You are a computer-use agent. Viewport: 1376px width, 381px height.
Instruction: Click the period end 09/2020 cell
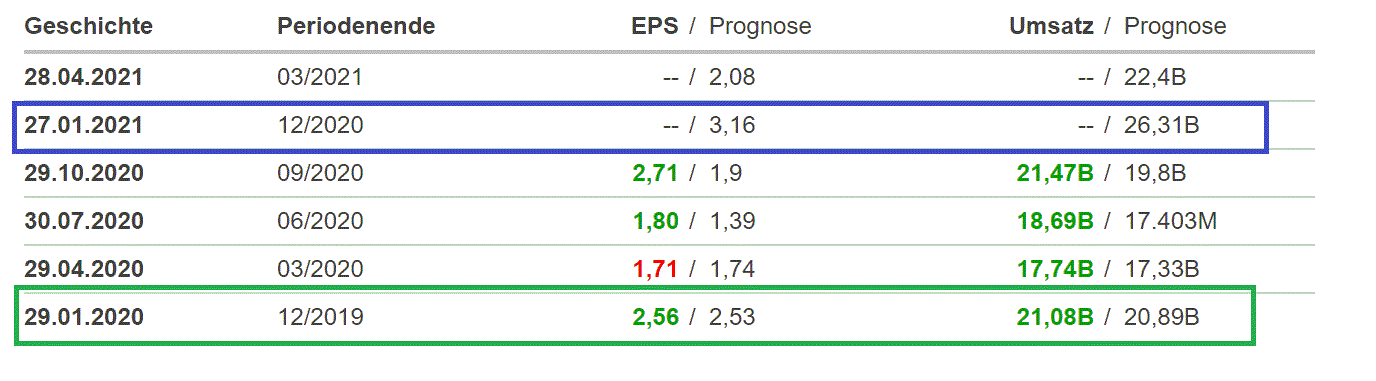pyautogui.click(x=320, y=173)
